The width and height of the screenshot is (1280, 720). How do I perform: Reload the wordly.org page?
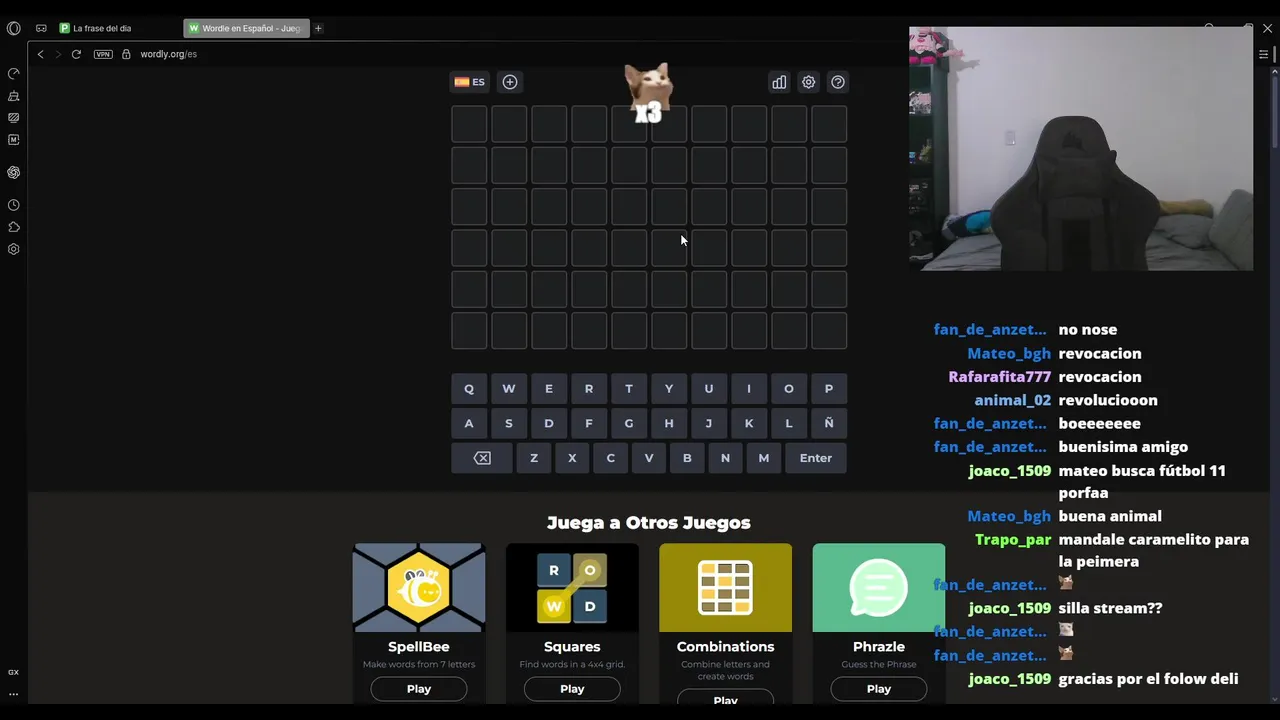click(76, 54)
